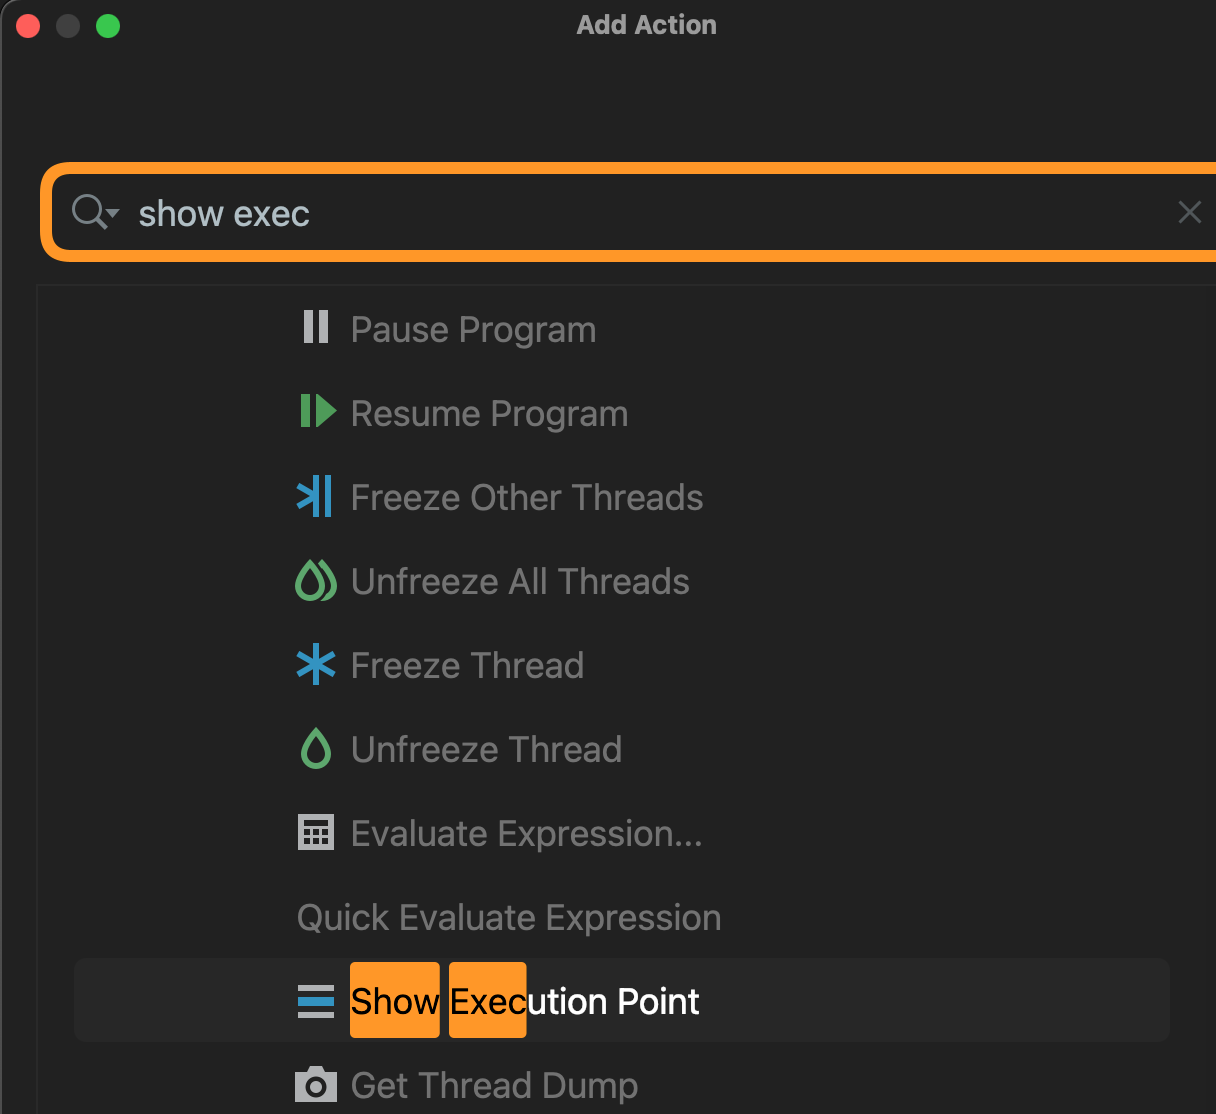Viewport: 1216px width, 1114px height.
Task: Choose the Freeze Other Threads action
Action: pyautogui.click(x=526, y=496)
